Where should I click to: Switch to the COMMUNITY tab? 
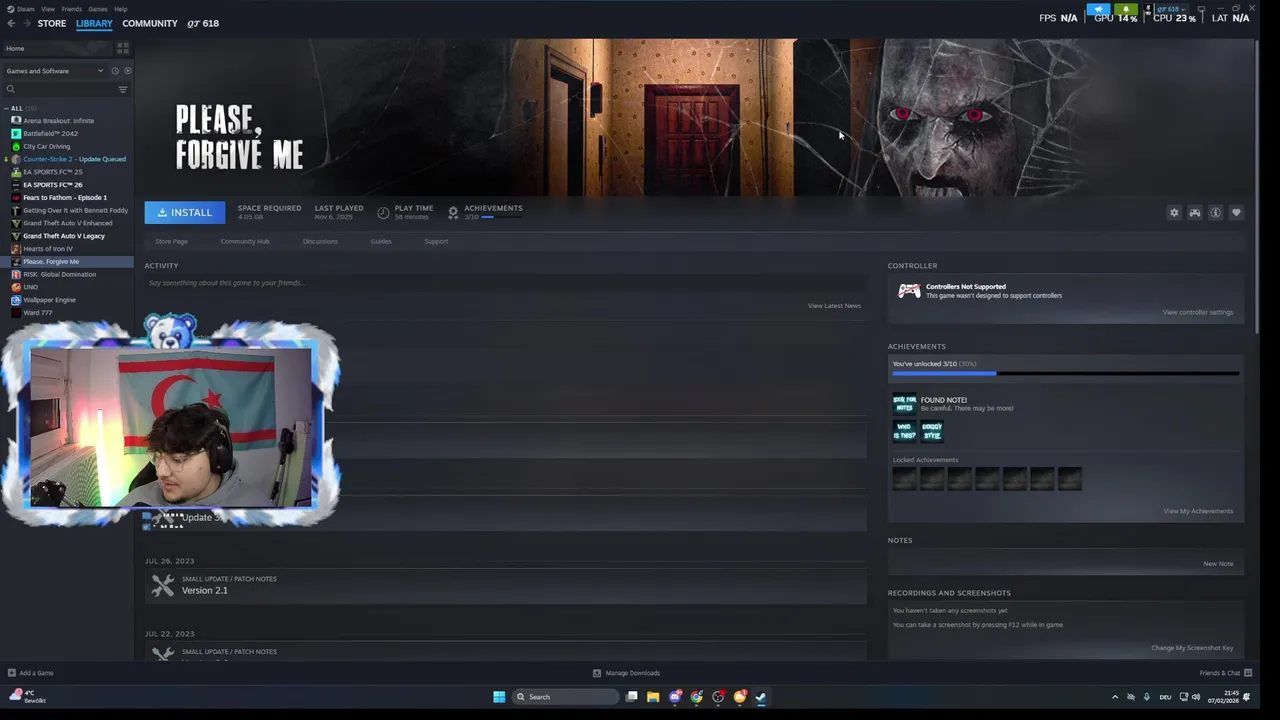150,23
